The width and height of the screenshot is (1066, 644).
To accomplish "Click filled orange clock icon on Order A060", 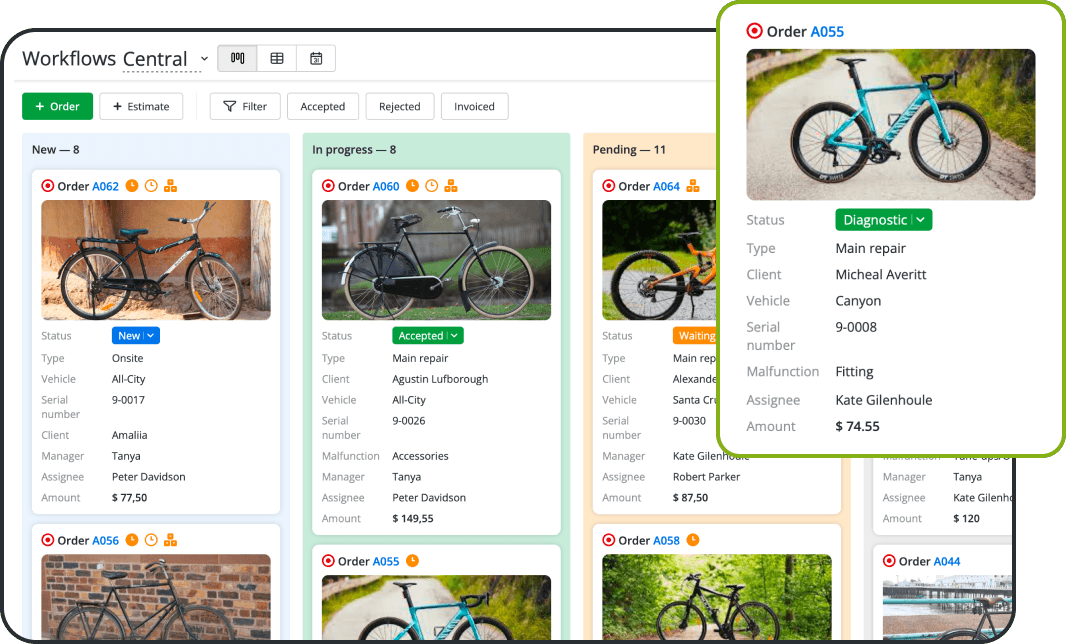I will coord(412,186).
